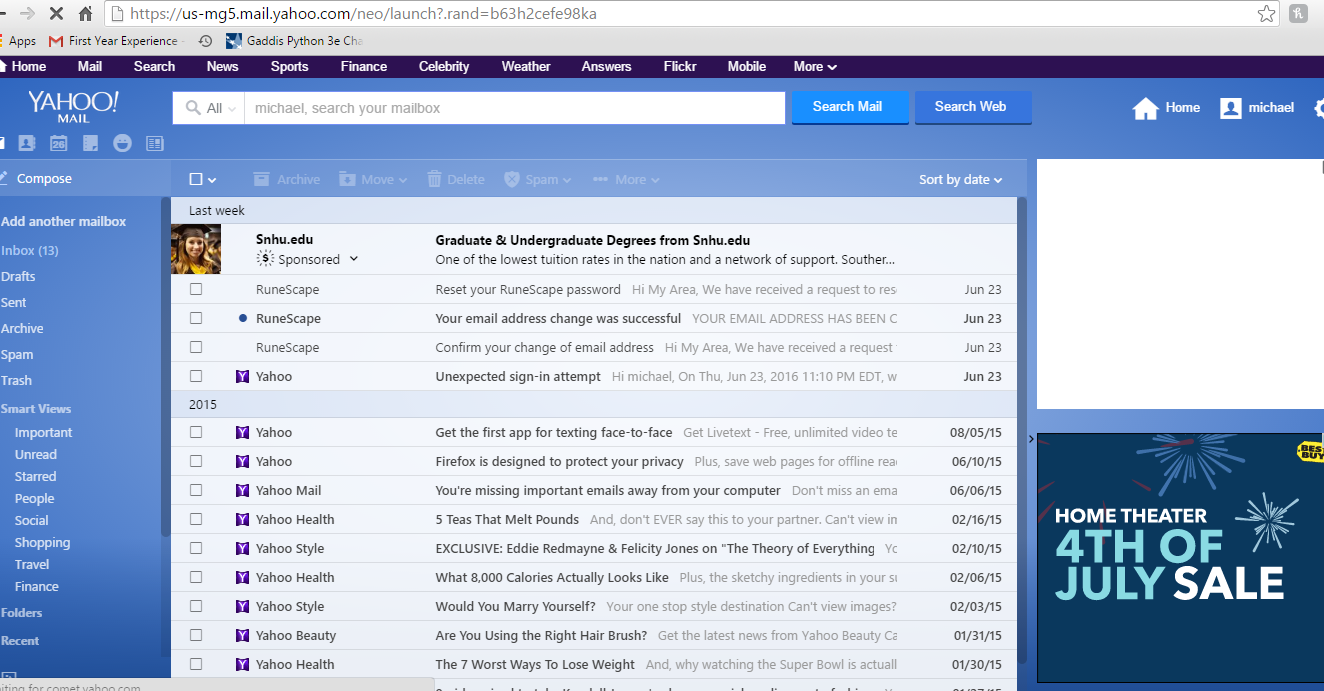Open Celebrity in Yahoo navigation bar

(x=444, y=66)
